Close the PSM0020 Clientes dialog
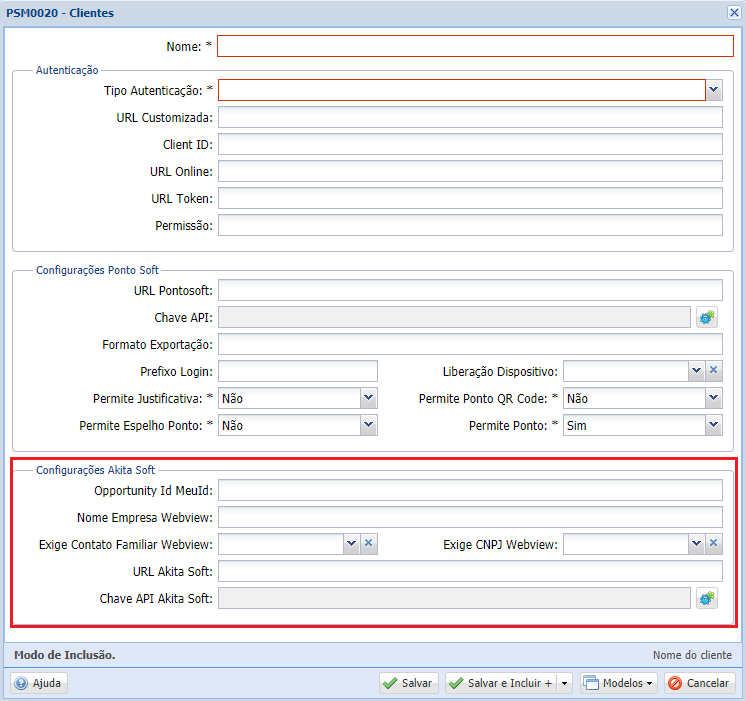This screenshot has width=746, height=701. (x=734, y=12)
